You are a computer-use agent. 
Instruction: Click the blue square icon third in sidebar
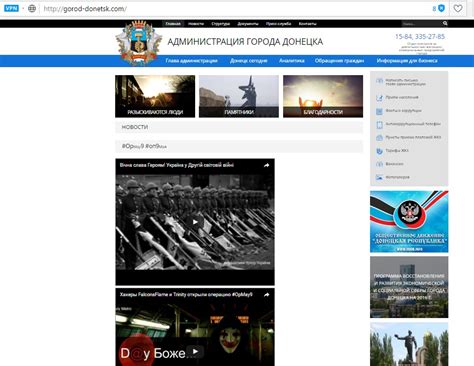(379, 111)
